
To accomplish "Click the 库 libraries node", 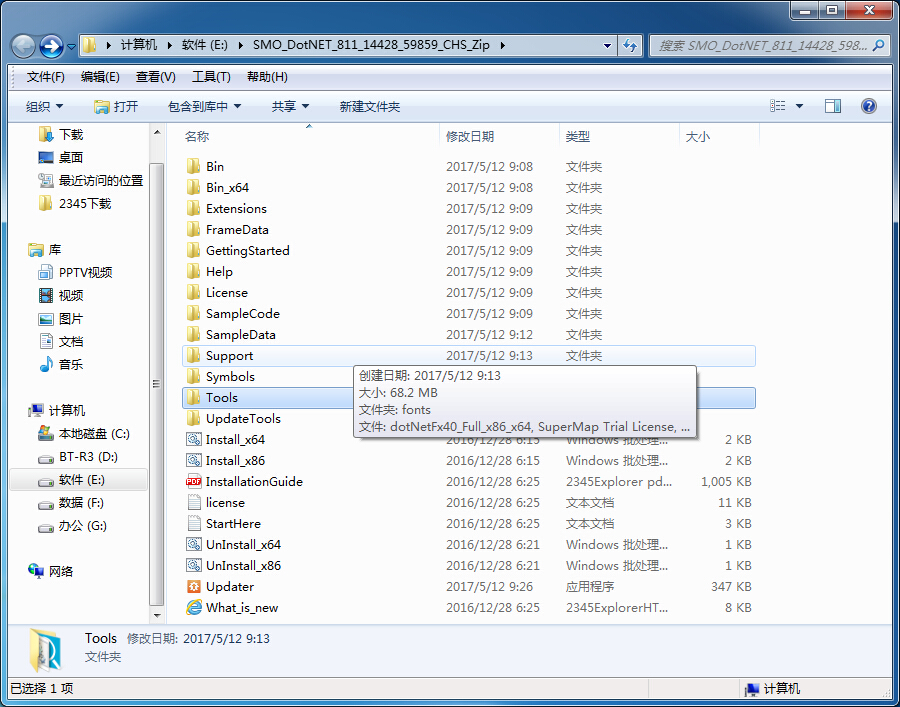I will (x=45, y=250).
